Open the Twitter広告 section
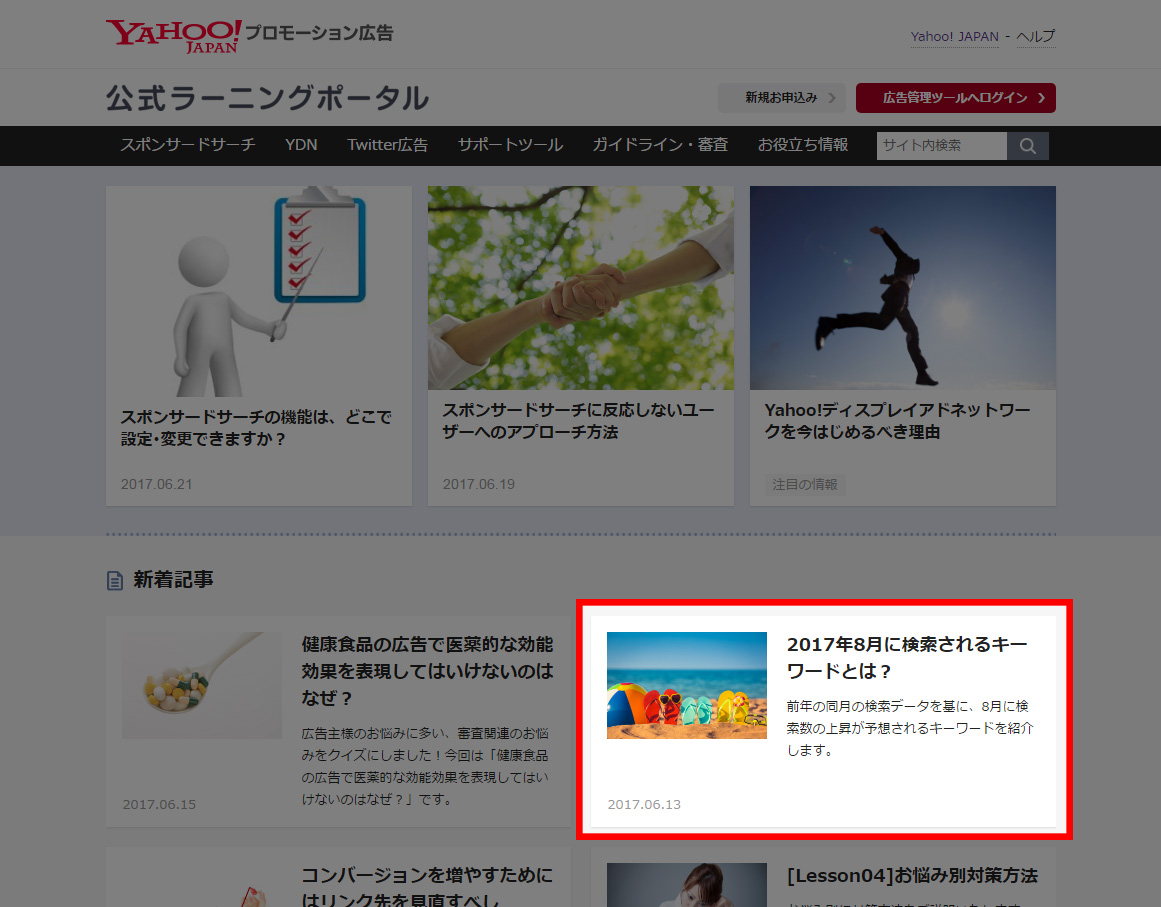Viewport: 1161px width, 907px height. tap(387, 145)
